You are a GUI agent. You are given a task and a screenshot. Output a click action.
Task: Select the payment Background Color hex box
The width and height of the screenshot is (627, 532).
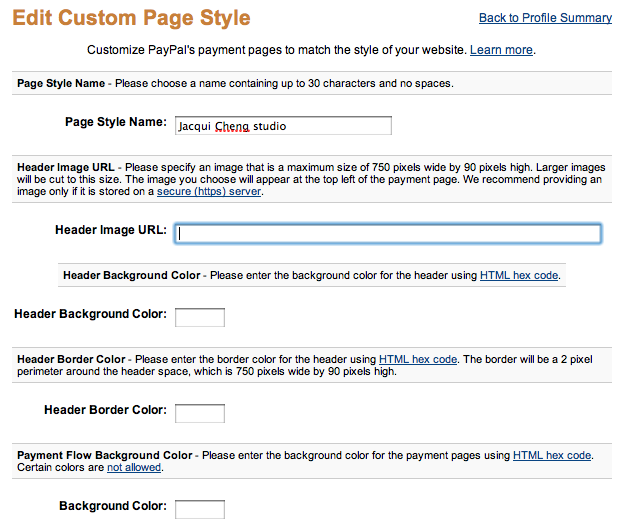click(200, 509)
